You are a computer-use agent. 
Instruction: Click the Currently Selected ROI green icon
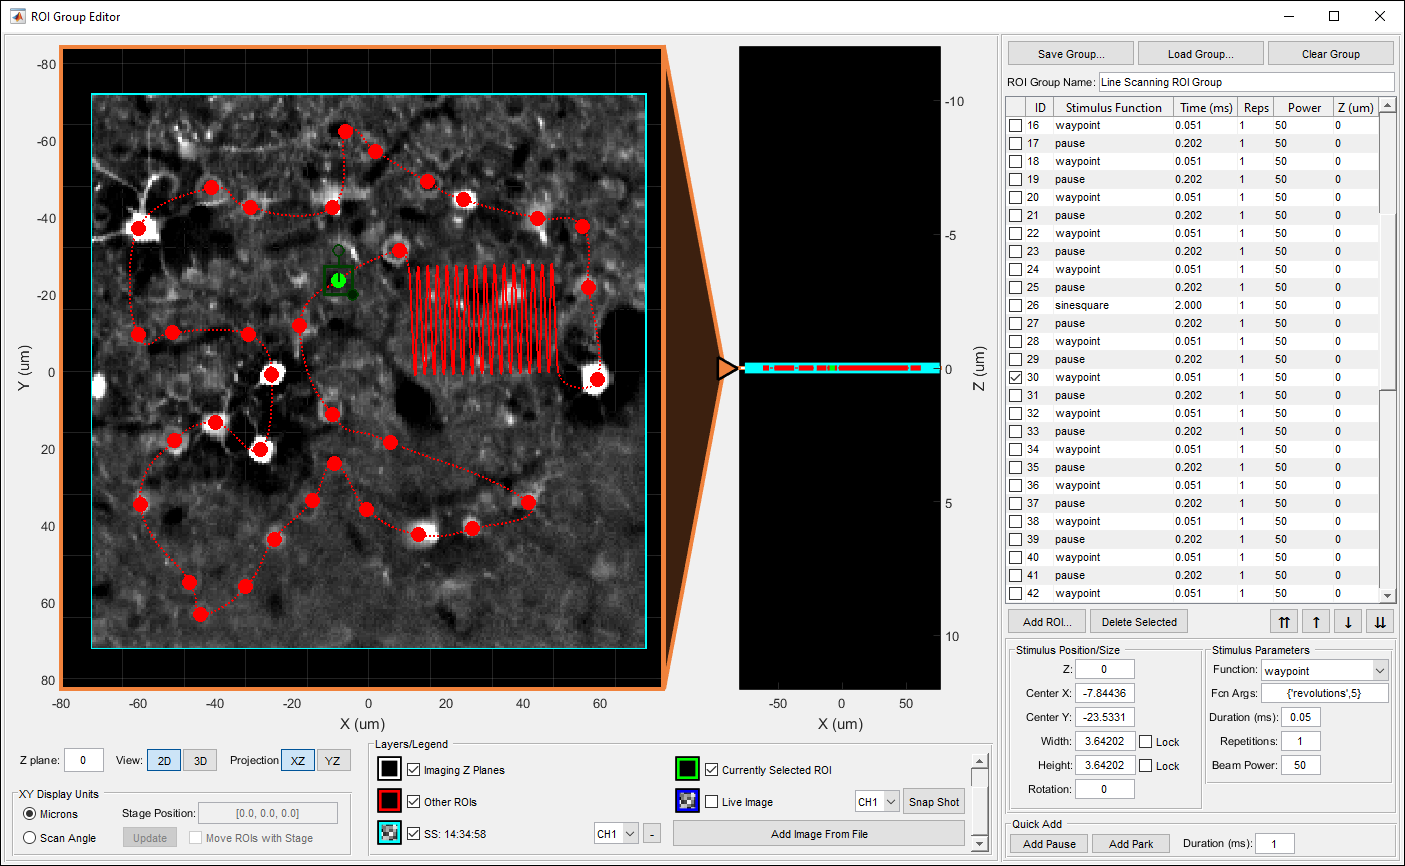pyautogui.click(x=687, y=769)
